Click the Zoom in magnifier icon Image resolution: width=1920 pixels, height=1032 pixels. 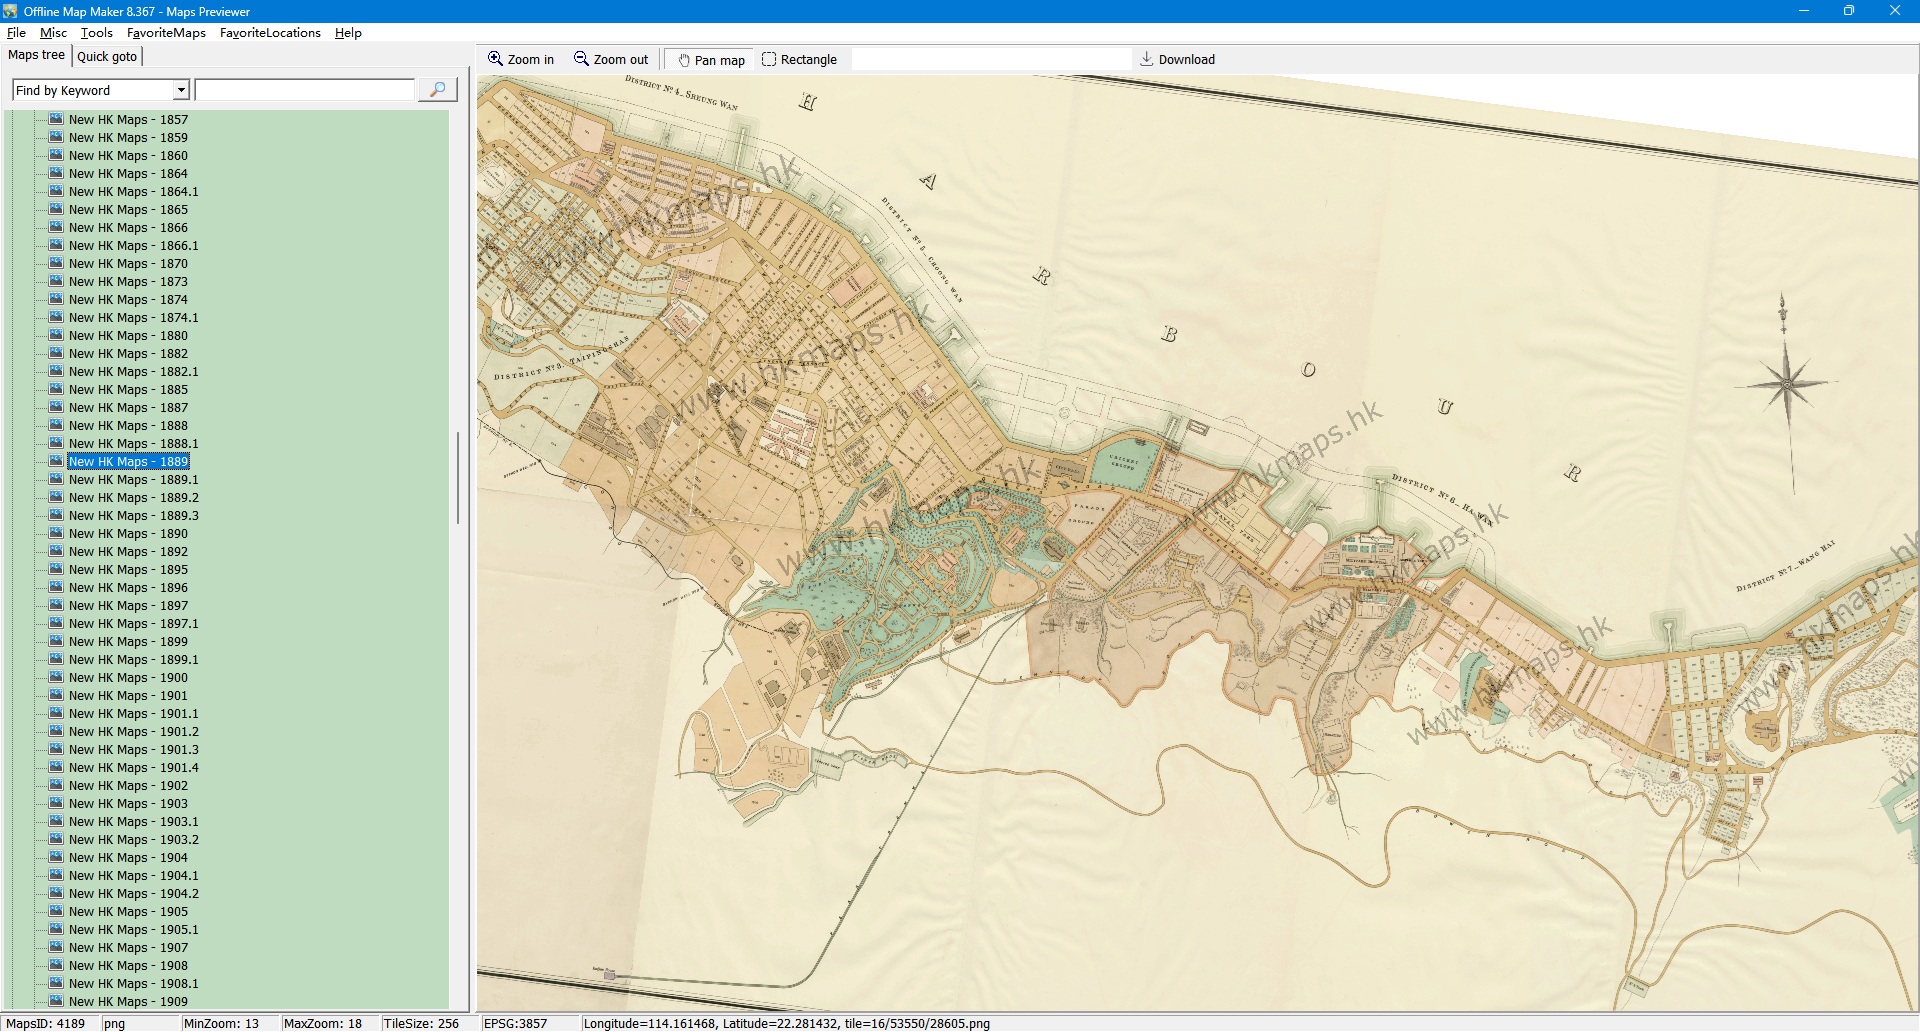(495, 59)
